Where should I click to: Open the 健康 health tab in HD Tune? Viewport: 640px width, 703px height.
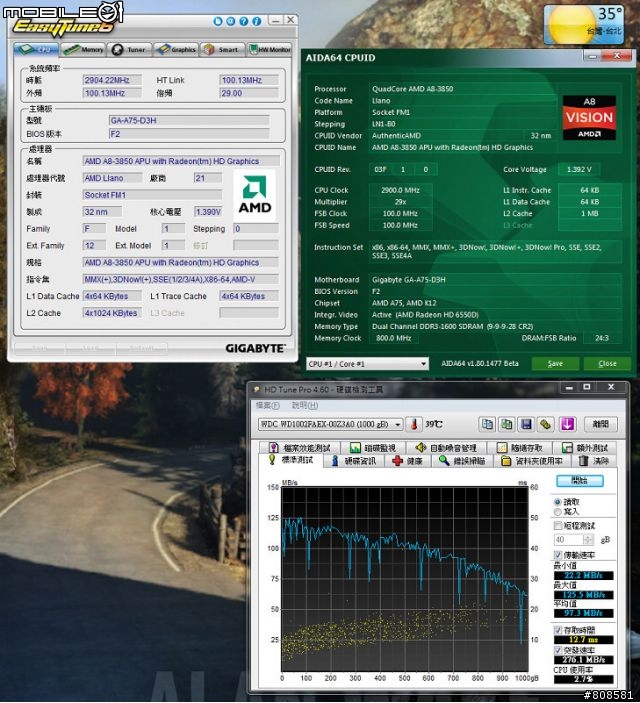pos(408,461)
